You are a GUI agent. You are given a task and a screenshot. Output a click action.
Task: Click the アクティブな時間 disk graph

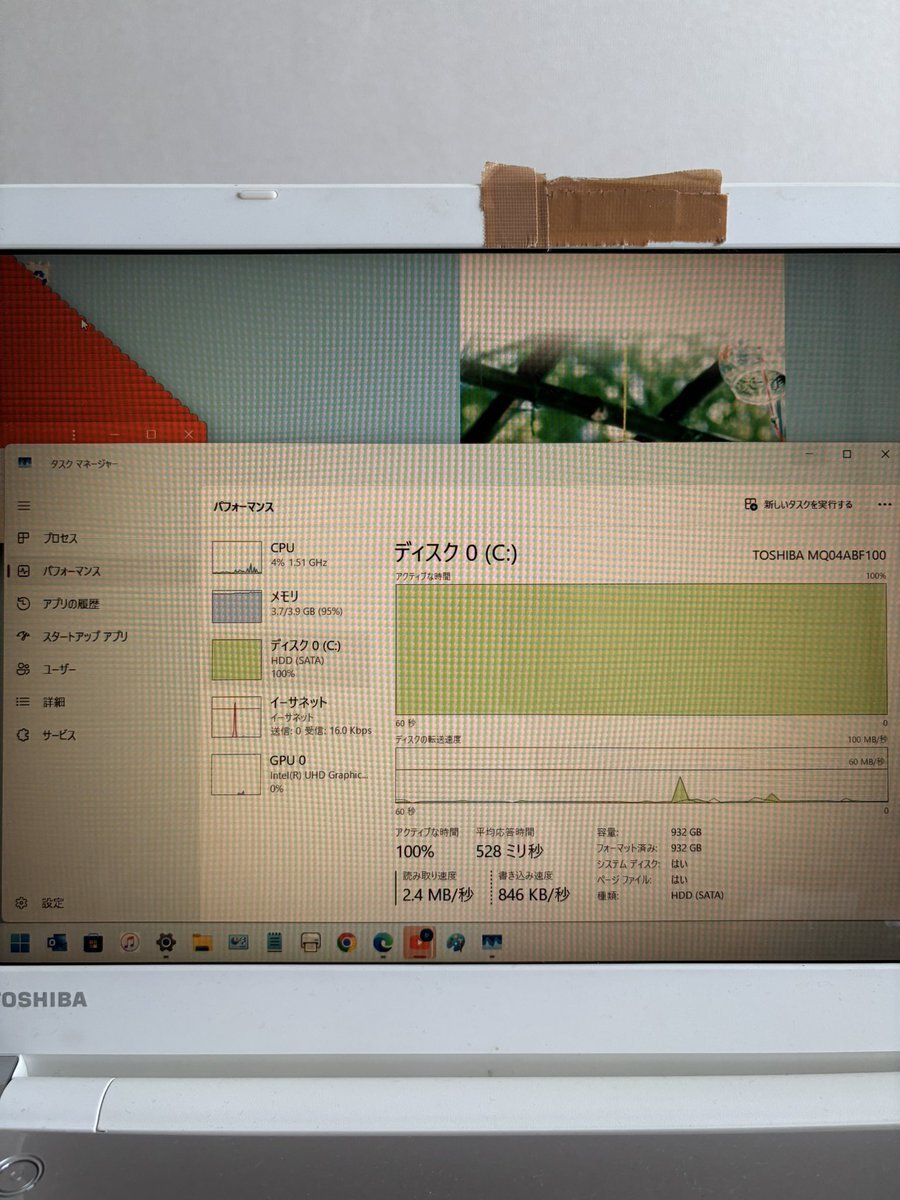(x=641, y=649)
